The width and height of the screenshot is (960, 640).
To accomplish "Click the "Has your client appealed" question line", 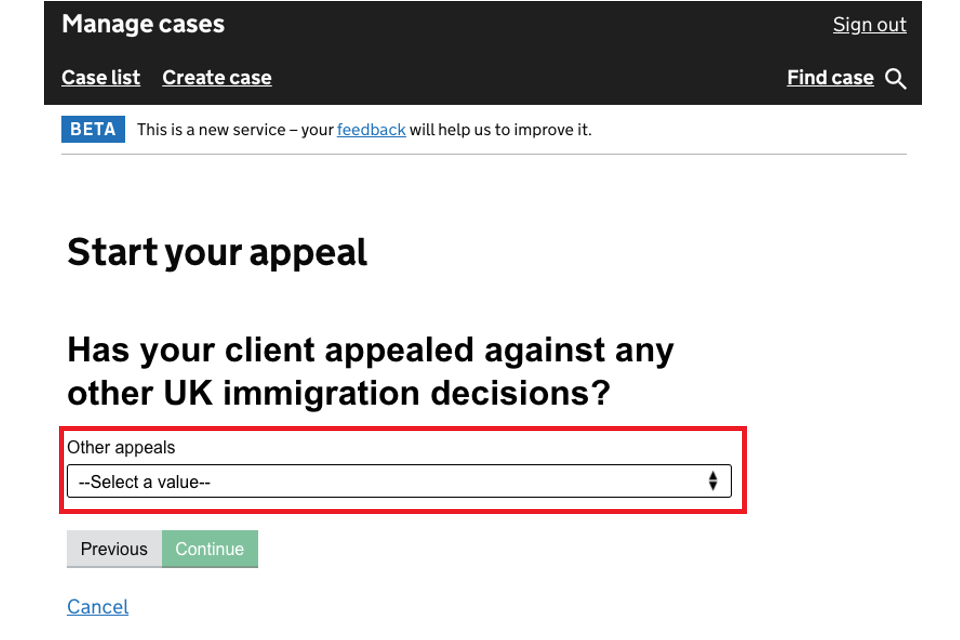I will [x=370, y=351].
